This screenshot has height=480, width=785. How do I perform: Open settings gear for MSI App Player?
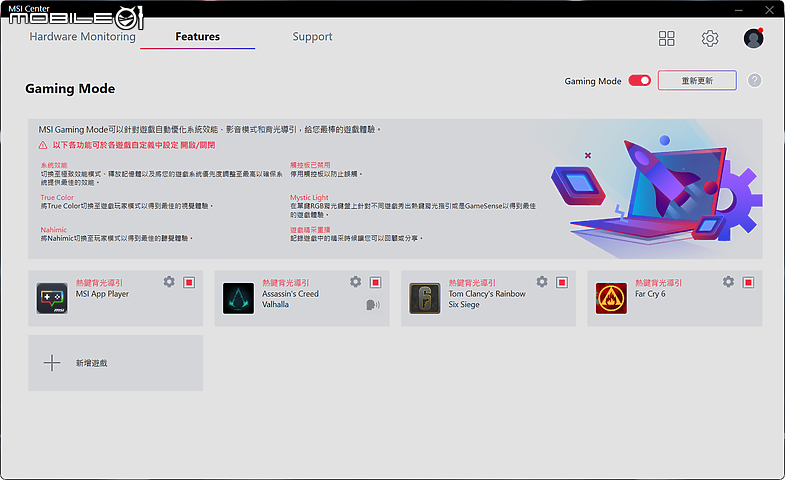pyautogui.click(x=169, y=282)
